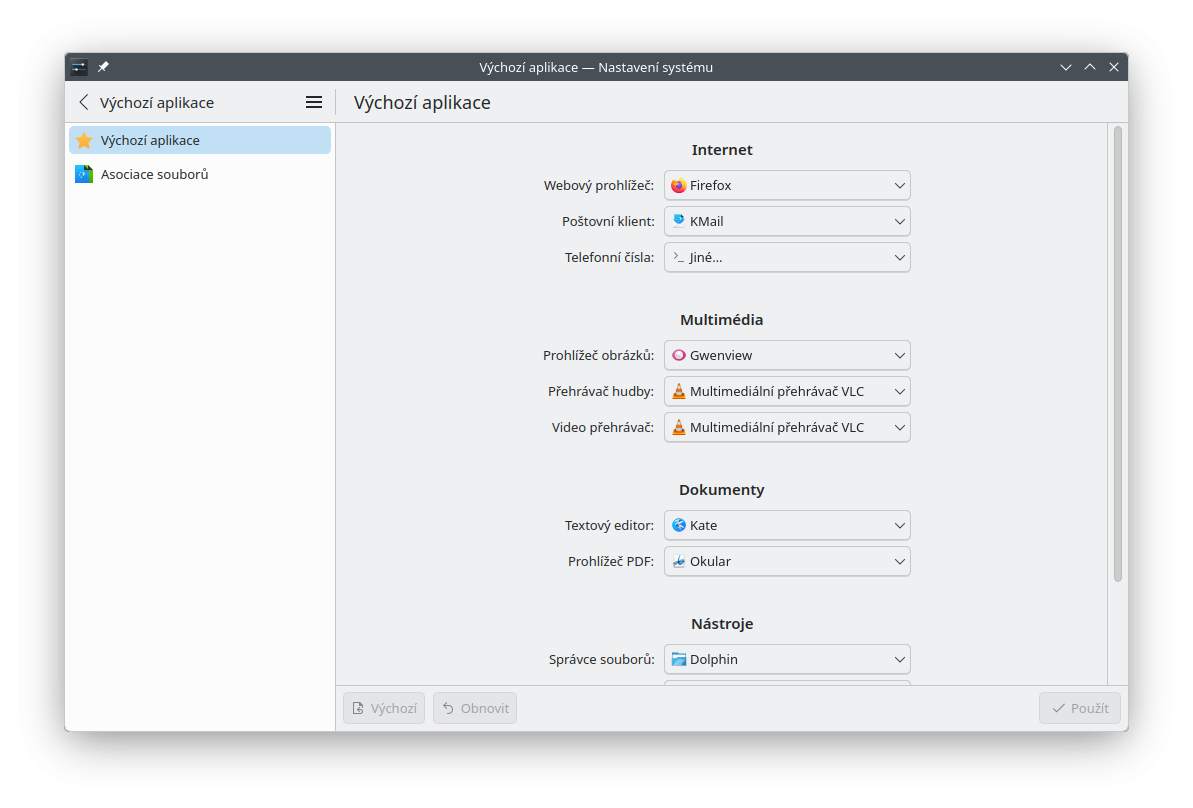
Task: Click the Firefox icon in browser selector
Action: [x=679, y=185]
